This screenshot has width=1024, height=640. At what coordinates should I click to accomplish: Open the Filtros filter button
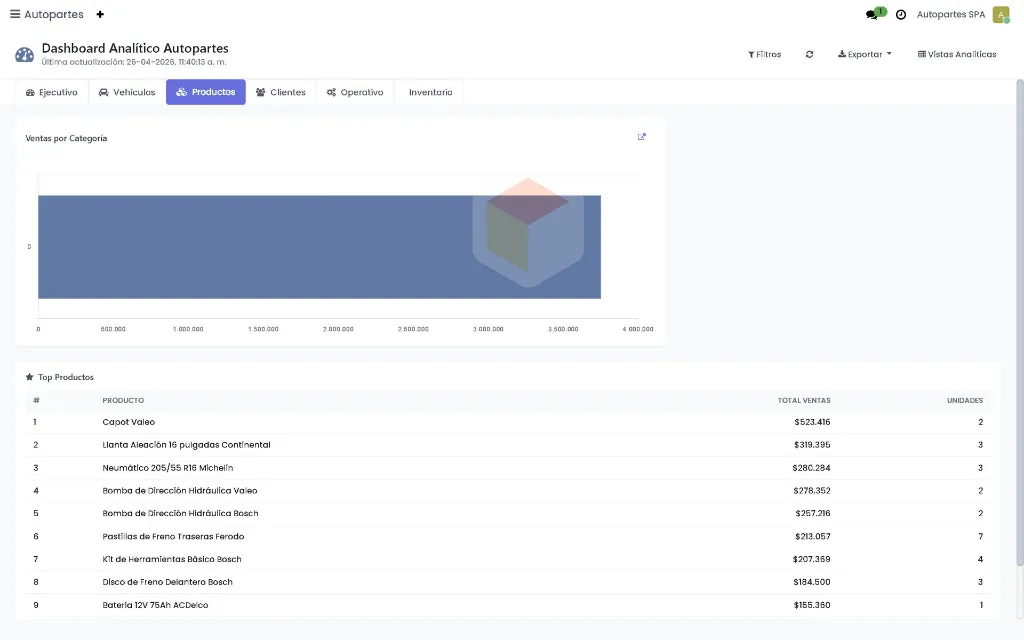(x=765, y=54)
